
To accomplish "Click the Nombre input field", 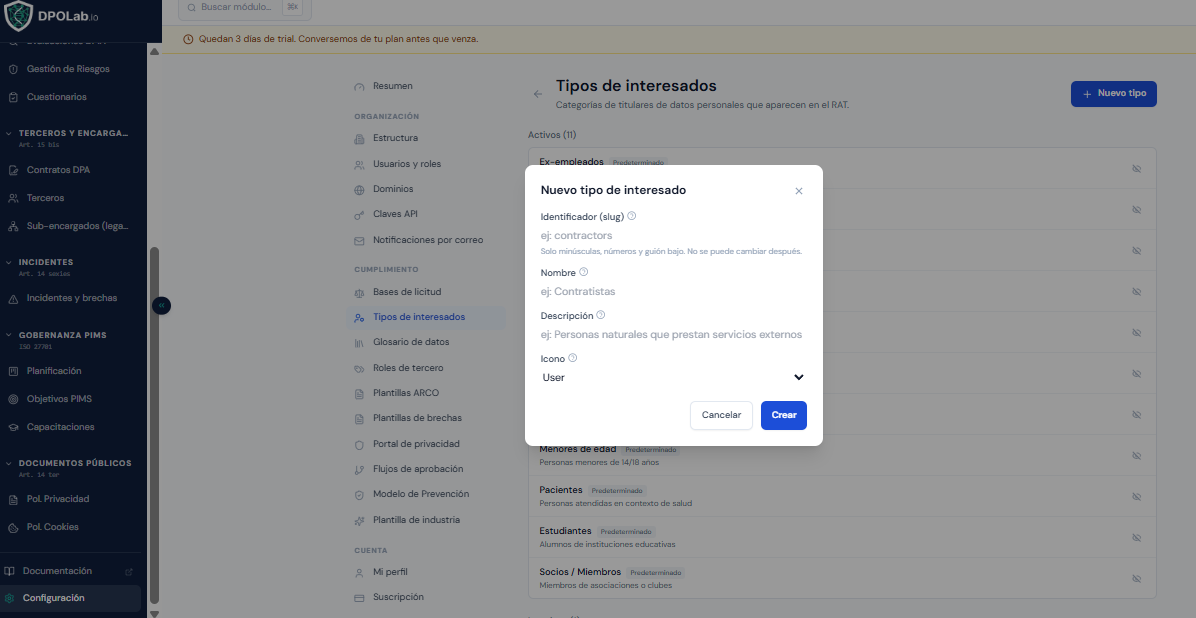I will pyautogui.click(x=674, y=291).
